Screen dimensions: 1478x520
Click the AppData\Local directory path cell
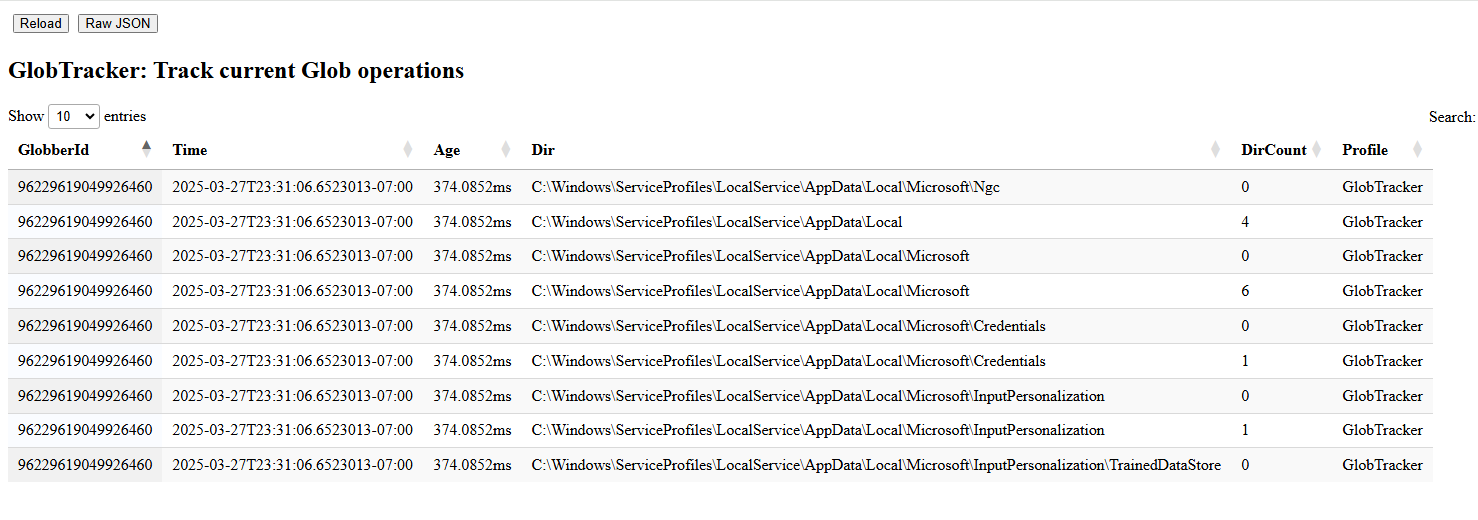coord(716,222)
